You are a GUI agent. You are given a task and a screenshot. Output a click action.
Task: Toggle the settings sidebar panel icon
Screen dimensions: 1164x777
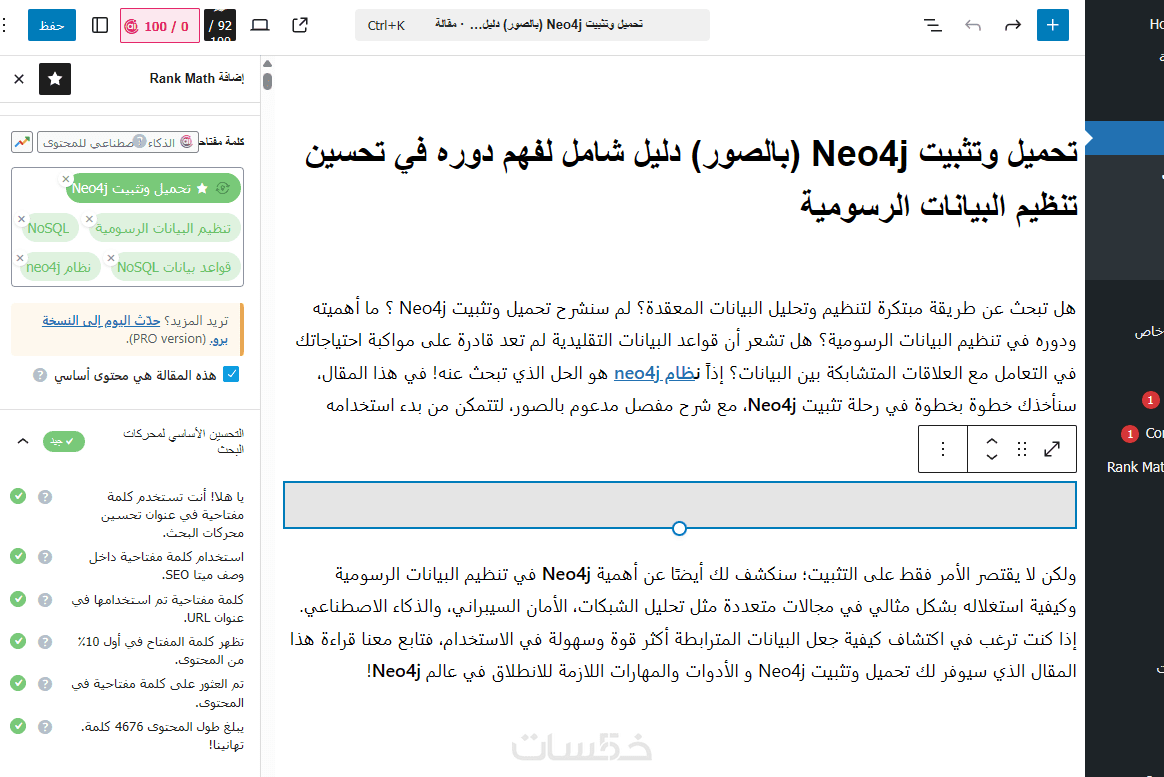99,25
